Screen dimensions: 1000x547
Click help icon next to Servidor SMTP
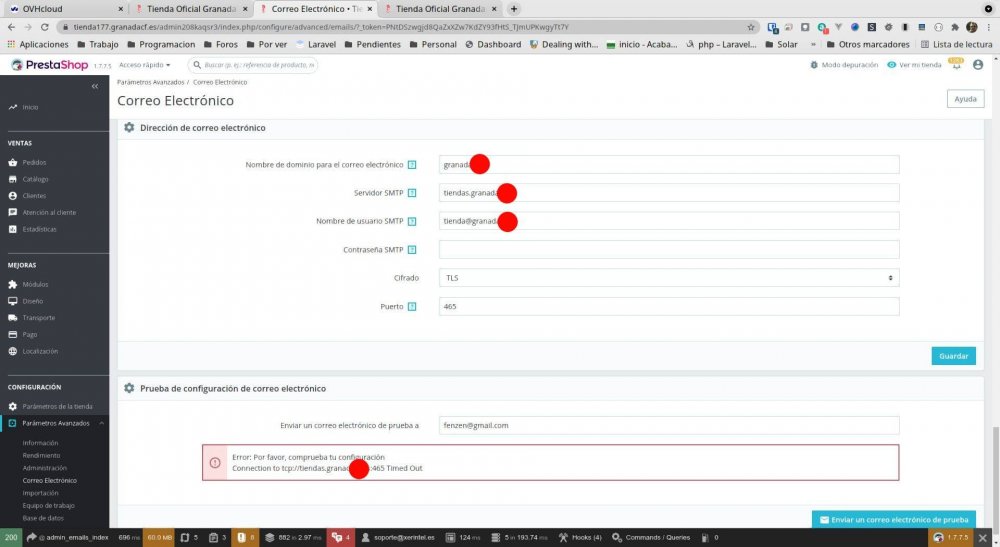[x=412, y=193]
